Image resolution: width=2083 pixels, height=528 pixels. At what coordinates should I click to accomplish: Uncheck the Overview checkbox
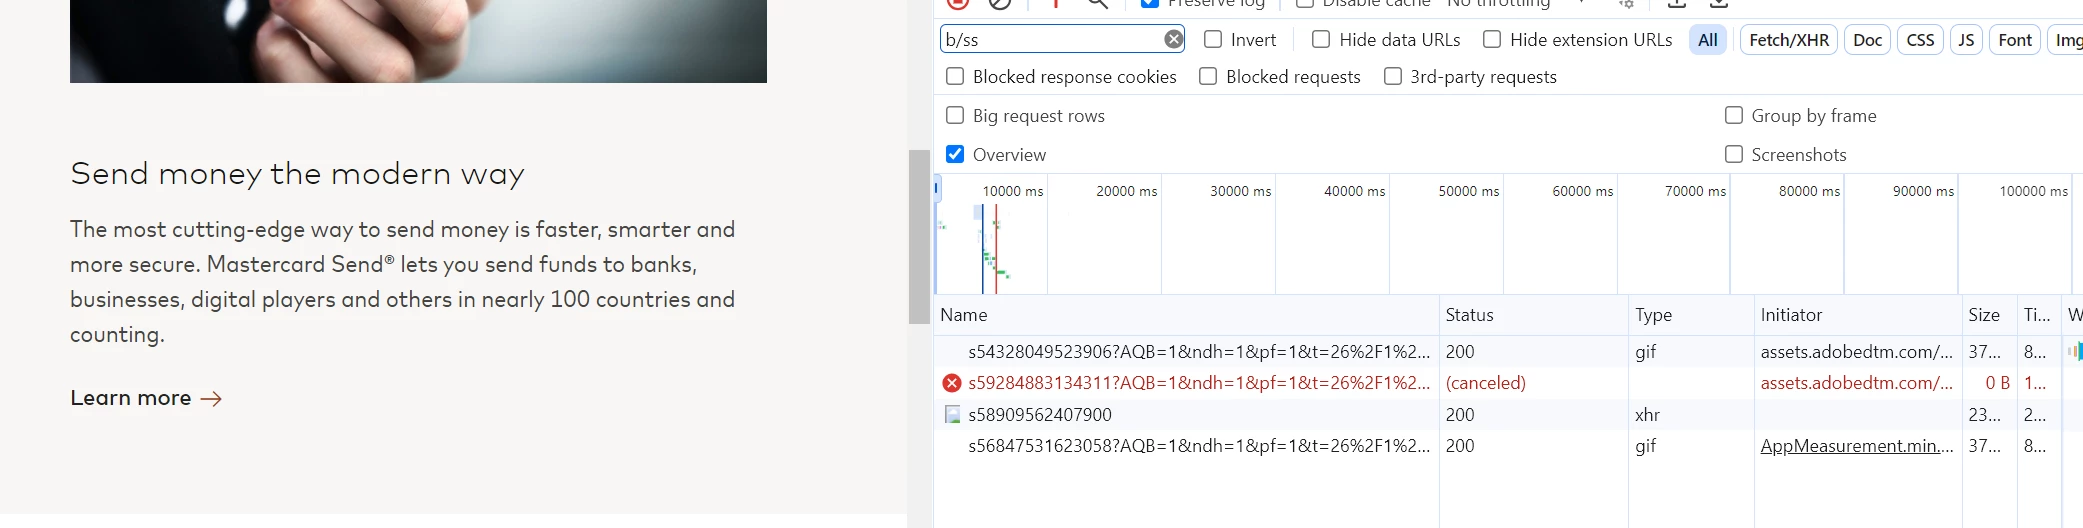click(x=955, y=154)
